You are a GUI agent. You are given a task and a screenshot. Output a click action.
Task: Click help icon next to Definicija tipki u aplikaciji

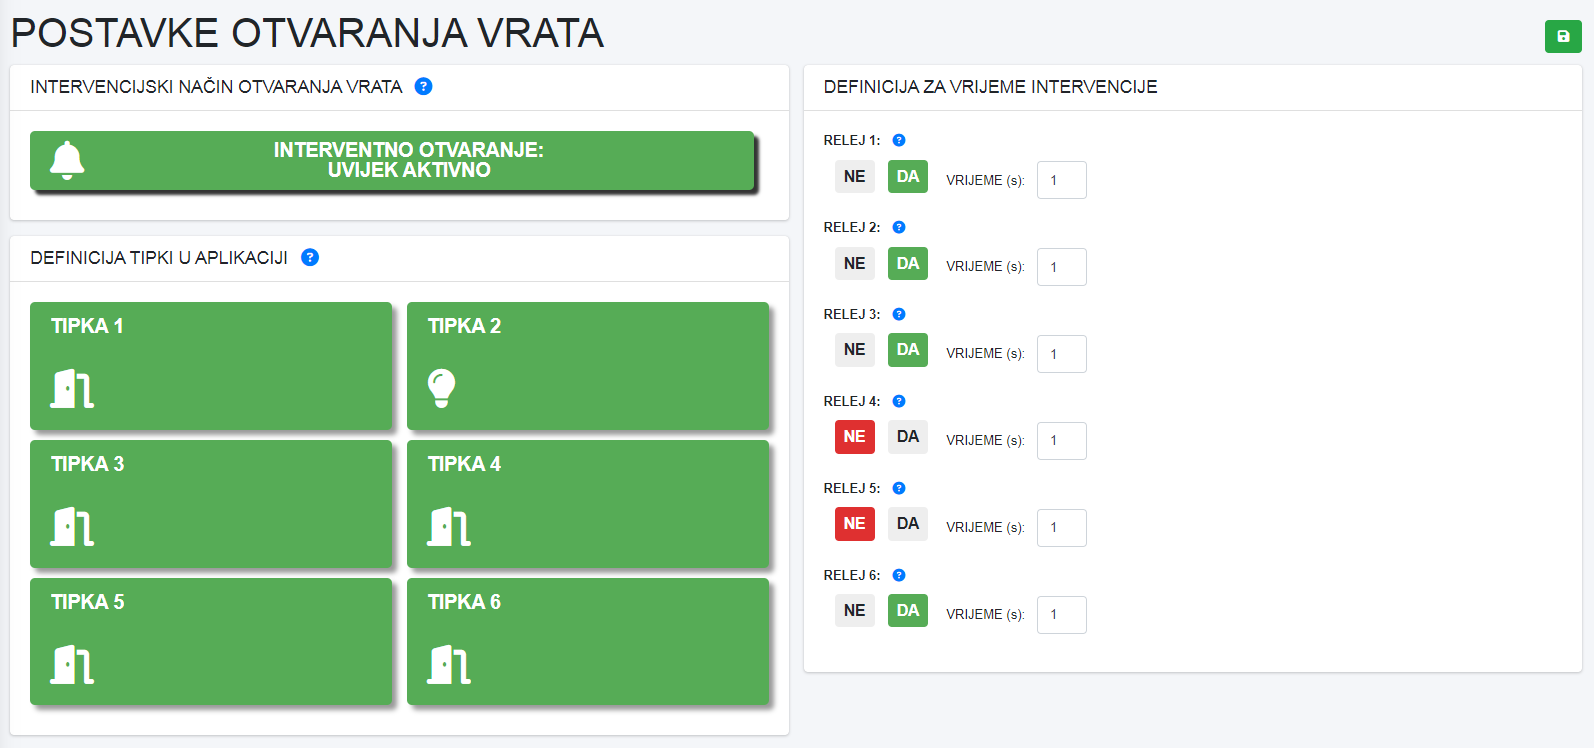click(x=310, y=258)
